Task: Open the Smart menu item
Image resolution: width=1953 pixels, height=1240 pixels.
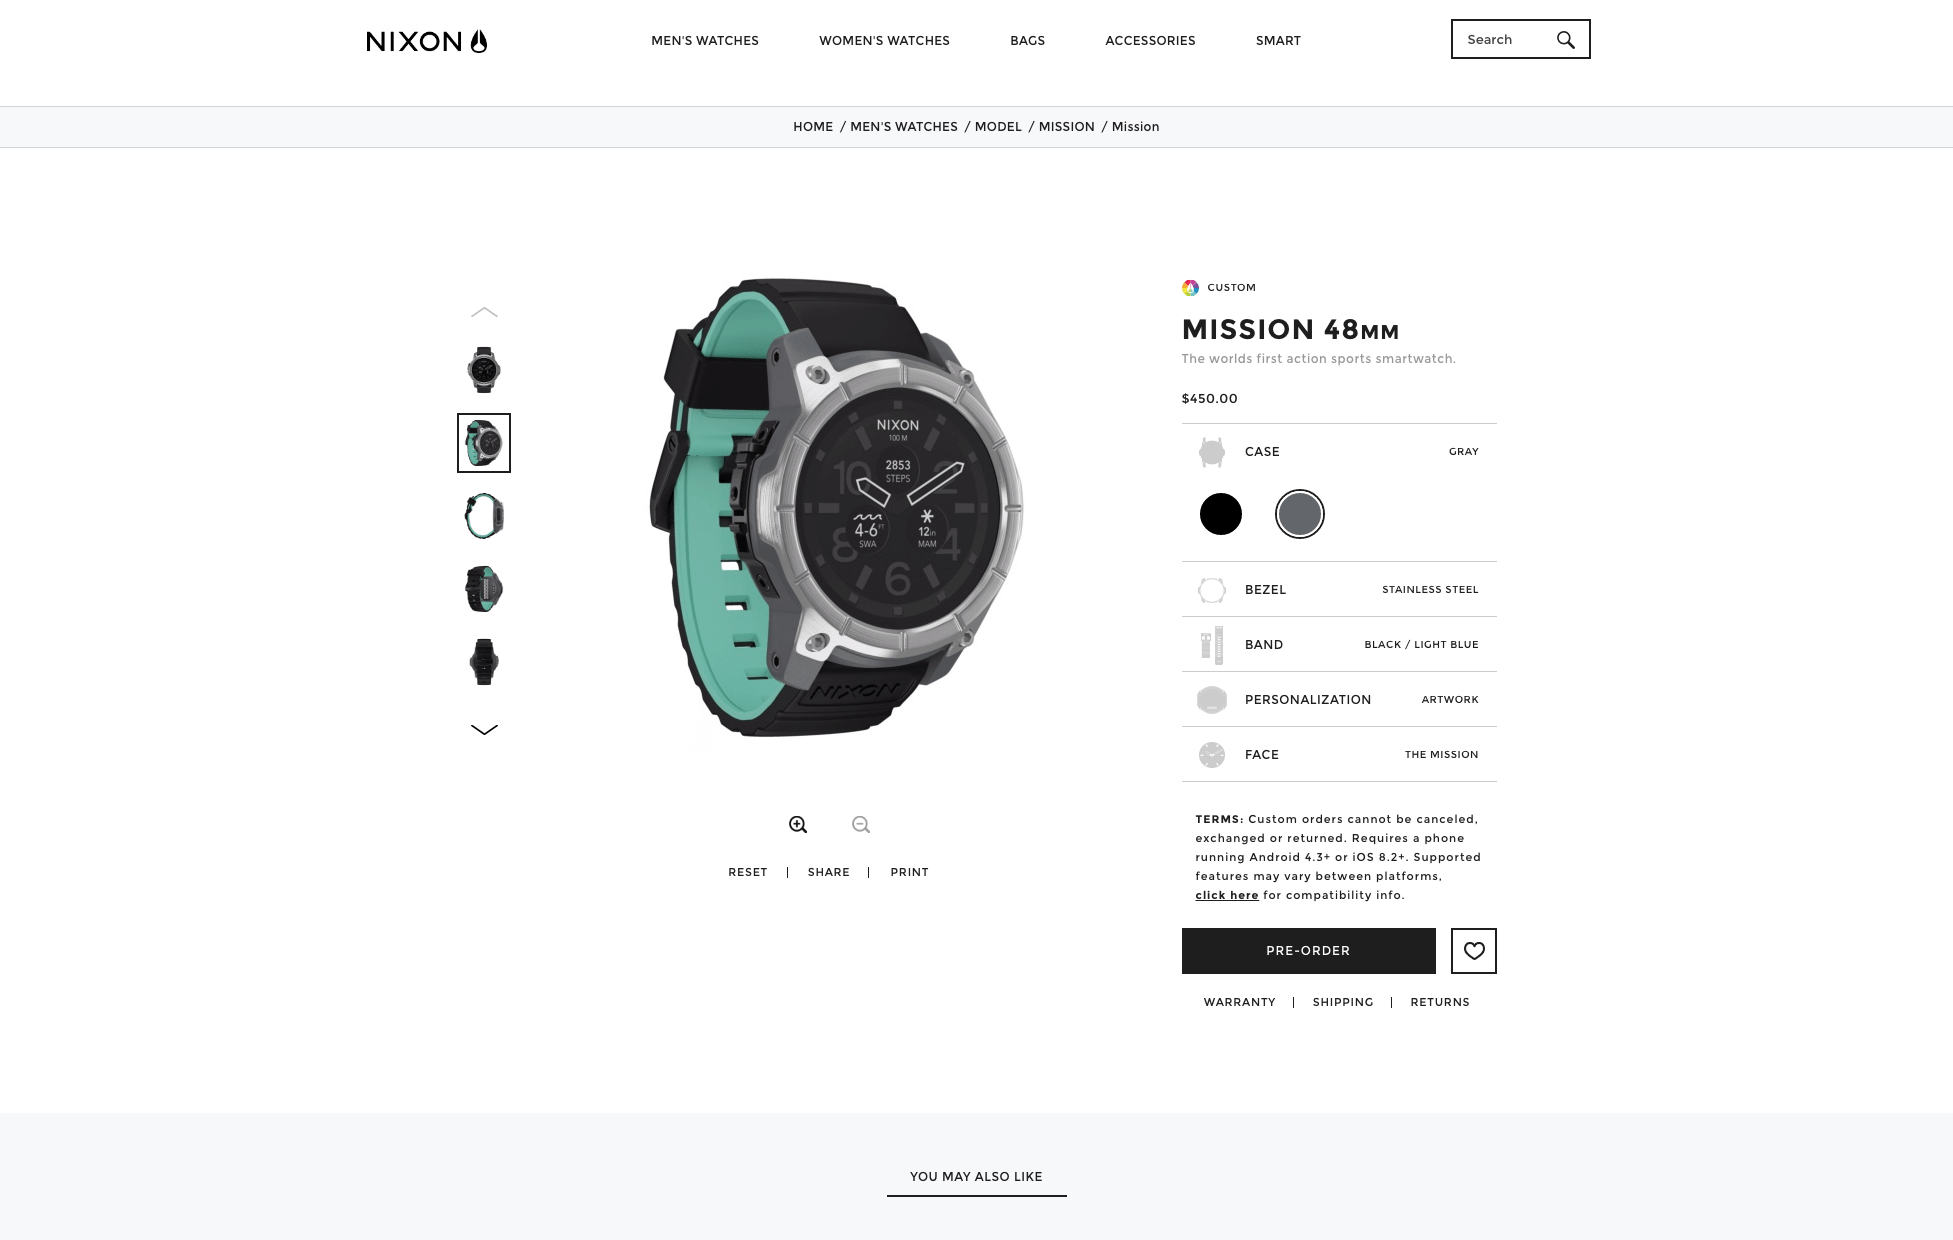Action: coord(1278,41)
